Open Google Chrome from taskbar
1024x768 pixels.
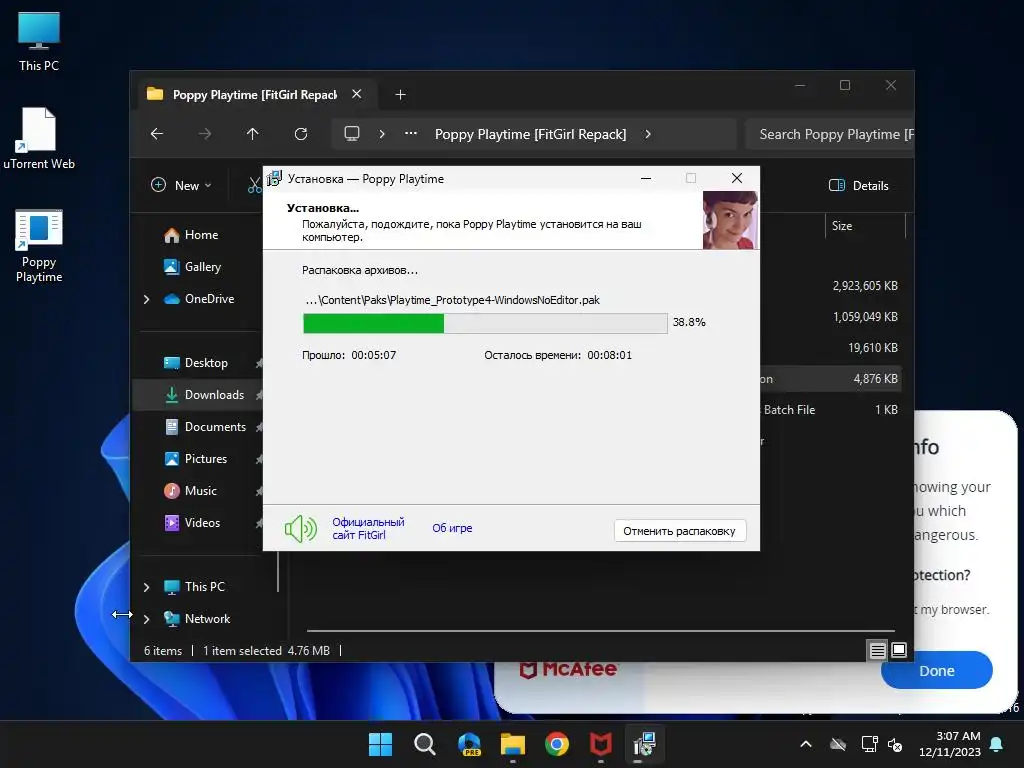pyautogui.click(x=557, y=744)
